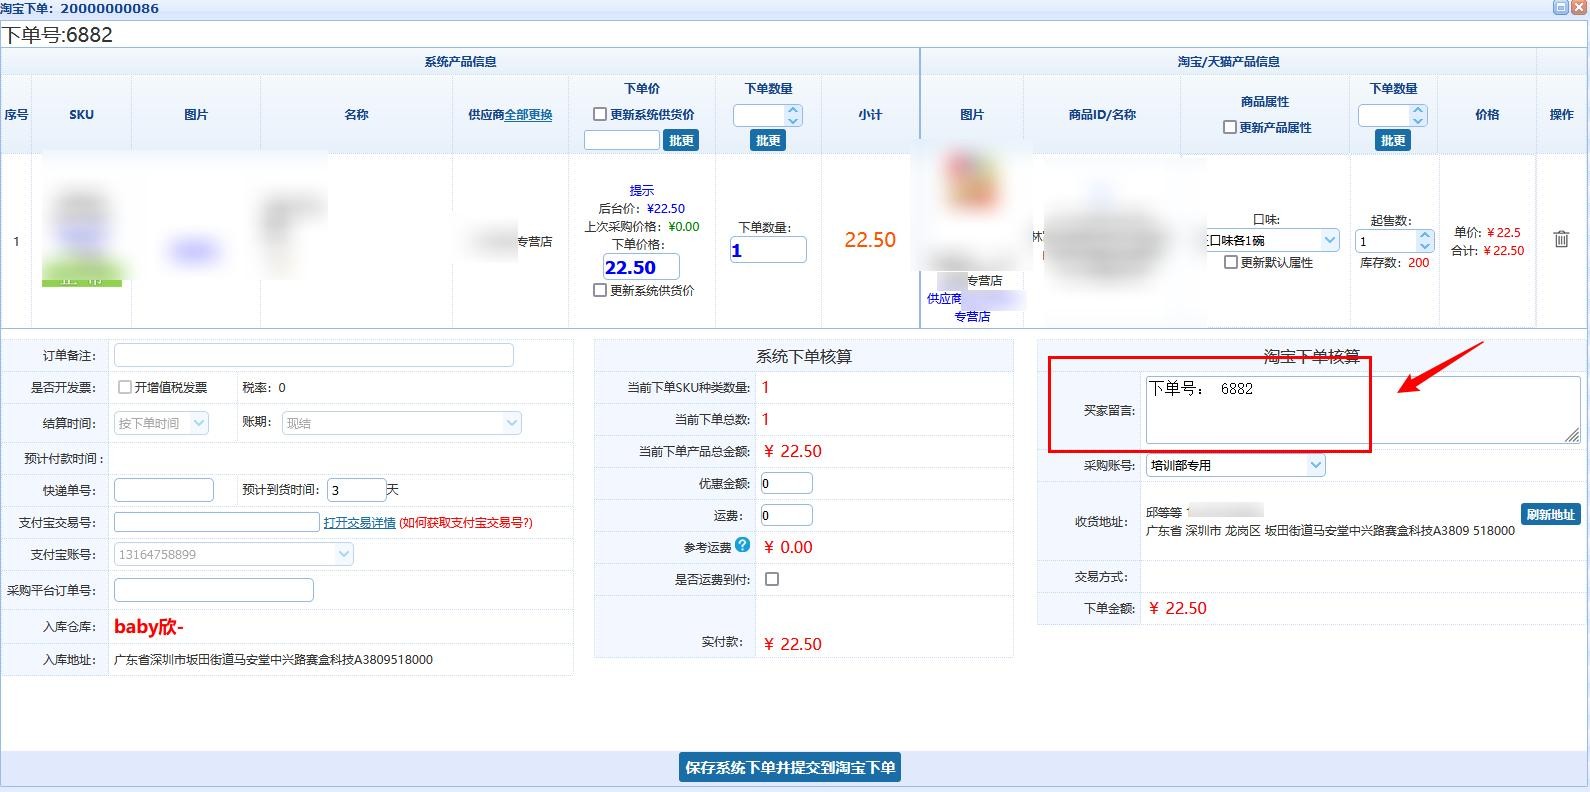Viewport: 1590px width, 792px height.
Task: Click the blue help icon beside 参考运费
Action: (742, 545)
